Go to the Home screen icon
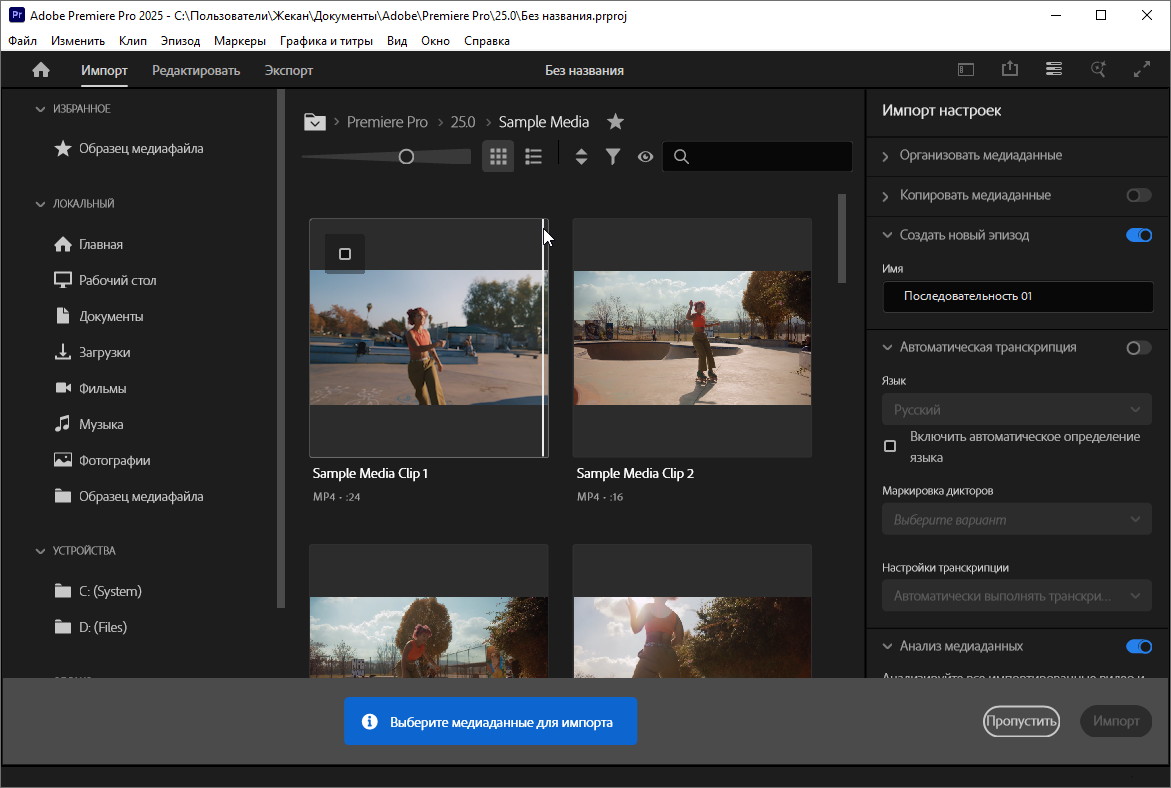The image size is (1171, 788). pyautogui.click(x=41, y=70)
